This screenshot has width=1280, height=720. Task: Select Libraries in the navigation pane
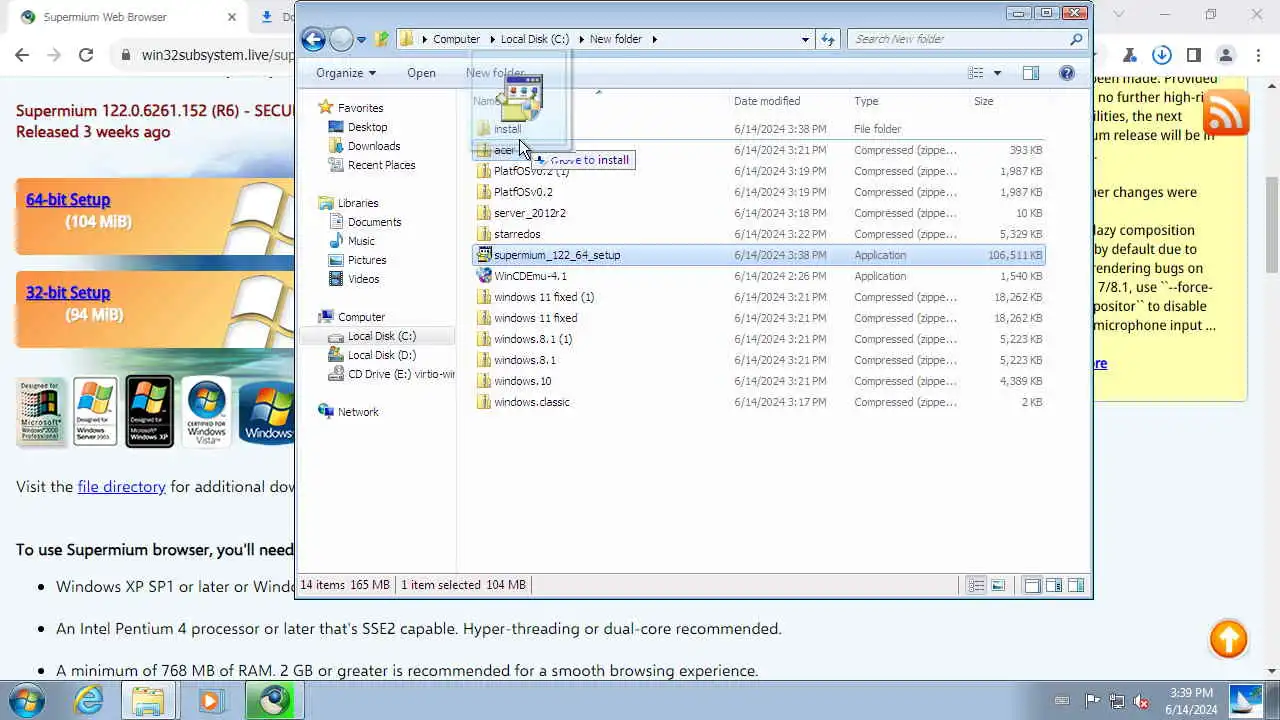pyautogui.click(x=358, y=203)
